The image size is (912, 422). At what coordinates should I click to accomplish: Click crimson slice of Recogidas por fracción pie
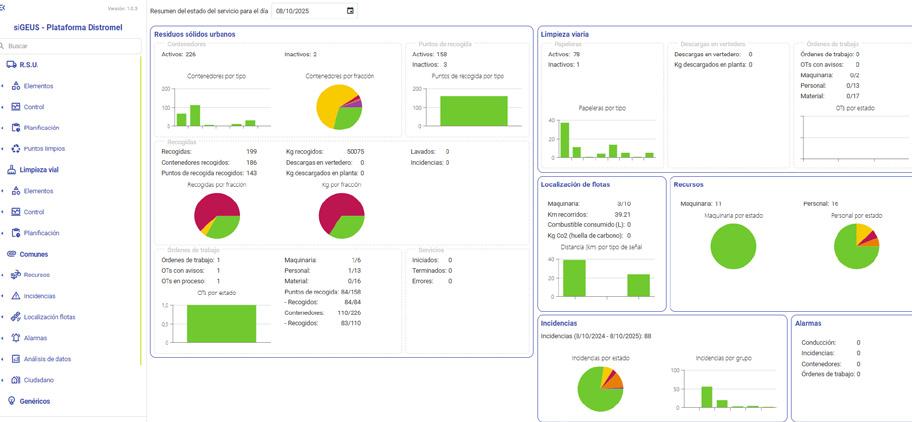tap(212, 206)
